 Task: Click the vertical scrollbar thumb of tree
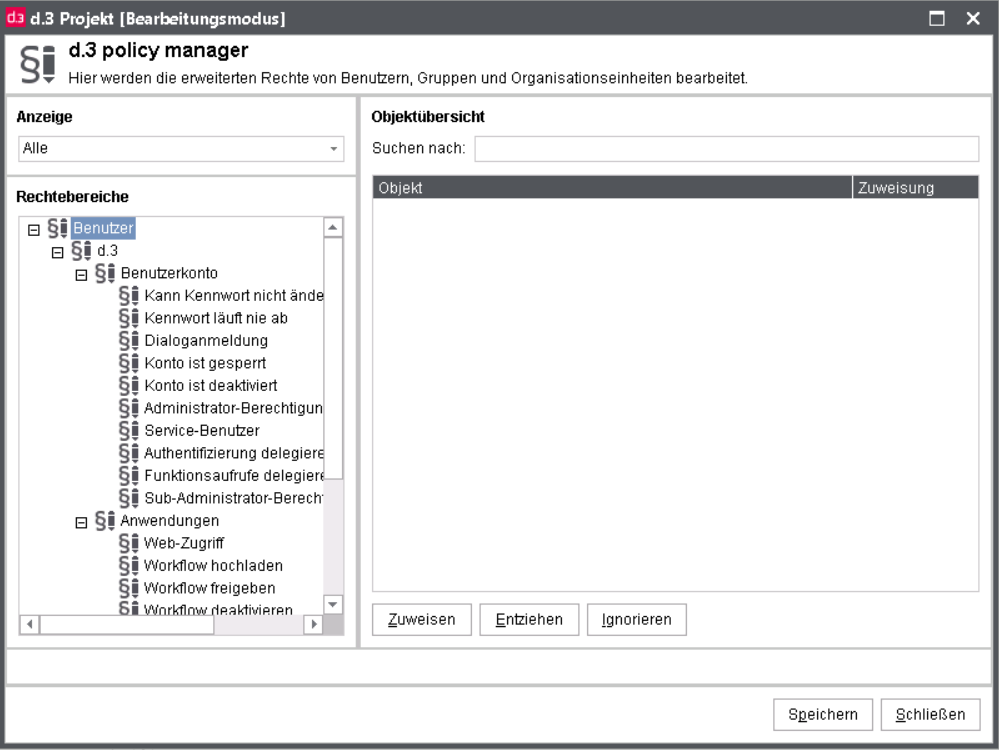pyautogui.click(x=333, y=358)
